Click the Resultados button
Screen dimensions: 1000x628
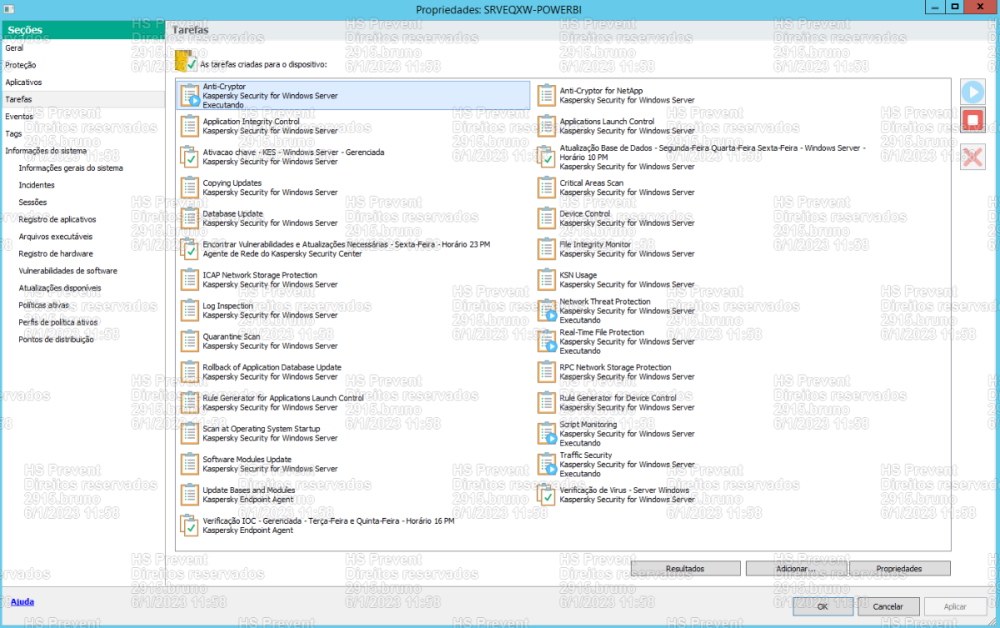(686, 569)
